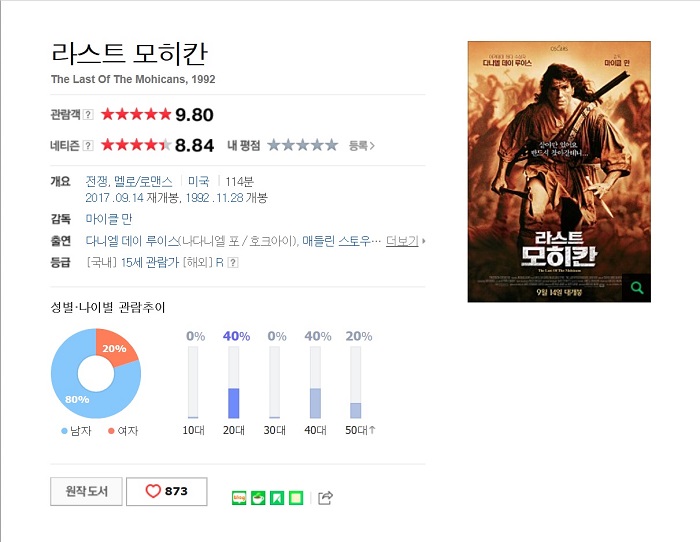Set my rating with the gray stars
Screen dimensions: 700x542
[302, 145]
